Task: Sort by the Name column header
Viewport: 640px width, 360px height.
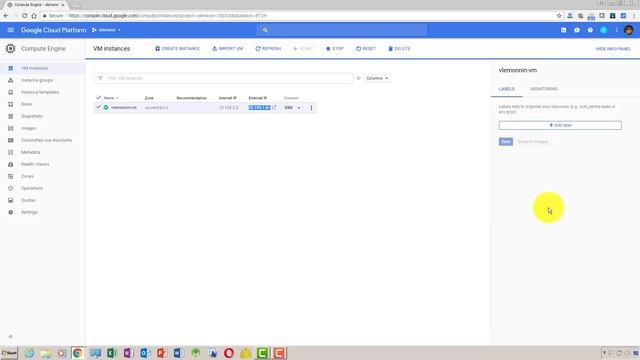Action: click(109, 98)
